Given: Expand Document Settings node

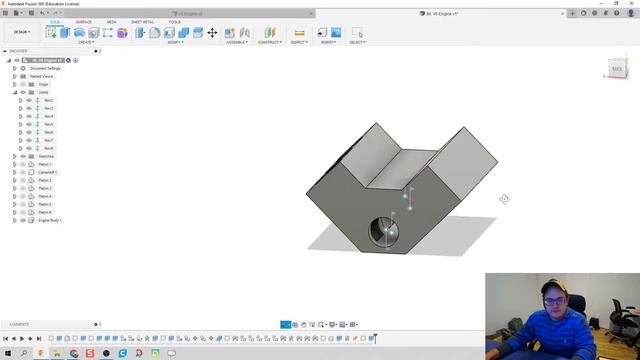Looking at the screenshot, I should (x=15, y=69).
